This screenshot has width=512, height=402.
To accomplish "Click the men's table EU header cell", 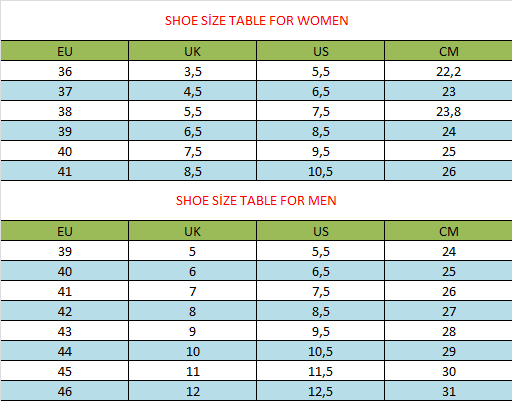I will (65, 231).
